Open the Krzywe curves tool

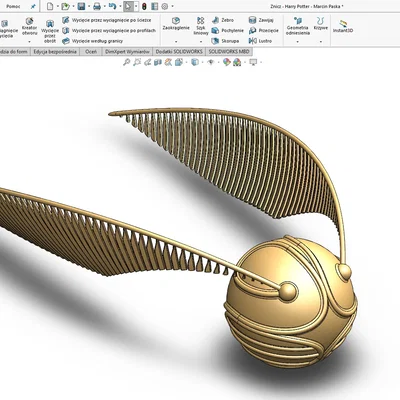(321, 24)
